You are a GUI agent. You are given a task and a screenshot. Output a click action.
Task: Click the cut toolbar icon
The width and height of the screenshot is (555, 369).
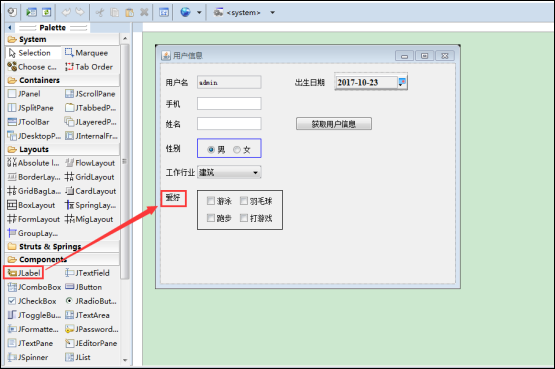100,12
